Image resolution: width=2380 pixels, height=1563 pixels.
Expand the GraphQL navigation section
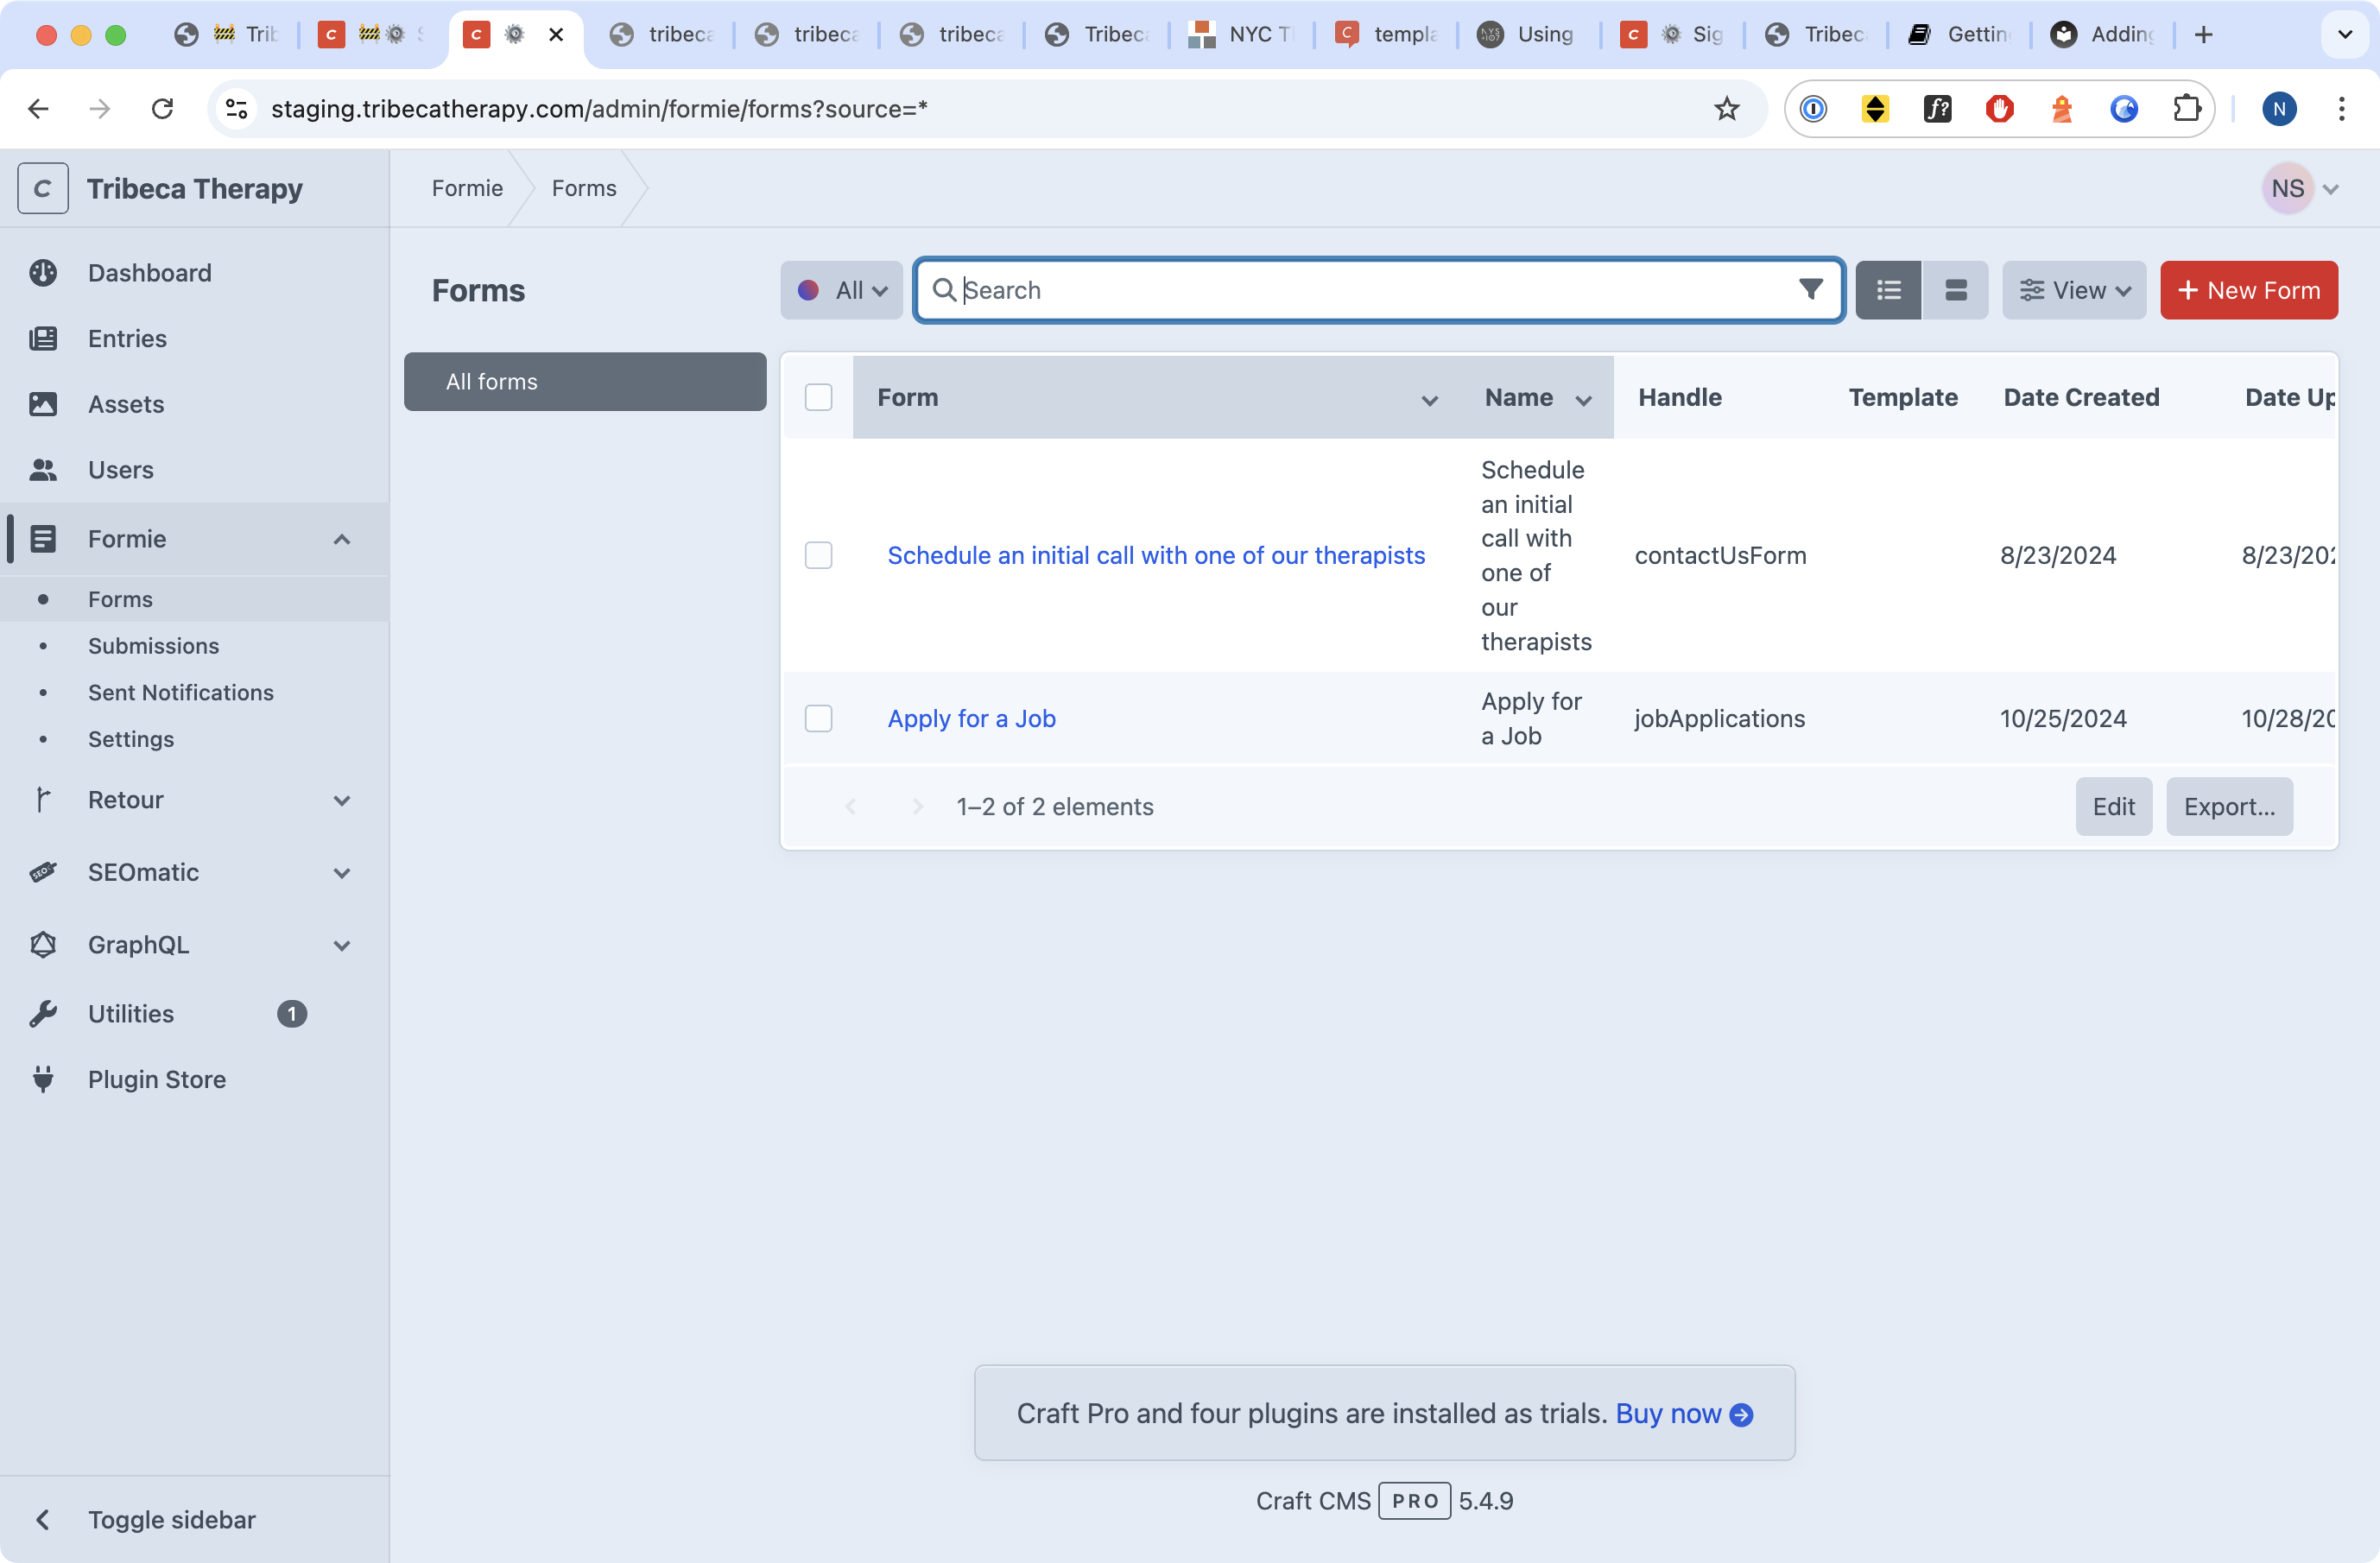(x=342, y=945)
